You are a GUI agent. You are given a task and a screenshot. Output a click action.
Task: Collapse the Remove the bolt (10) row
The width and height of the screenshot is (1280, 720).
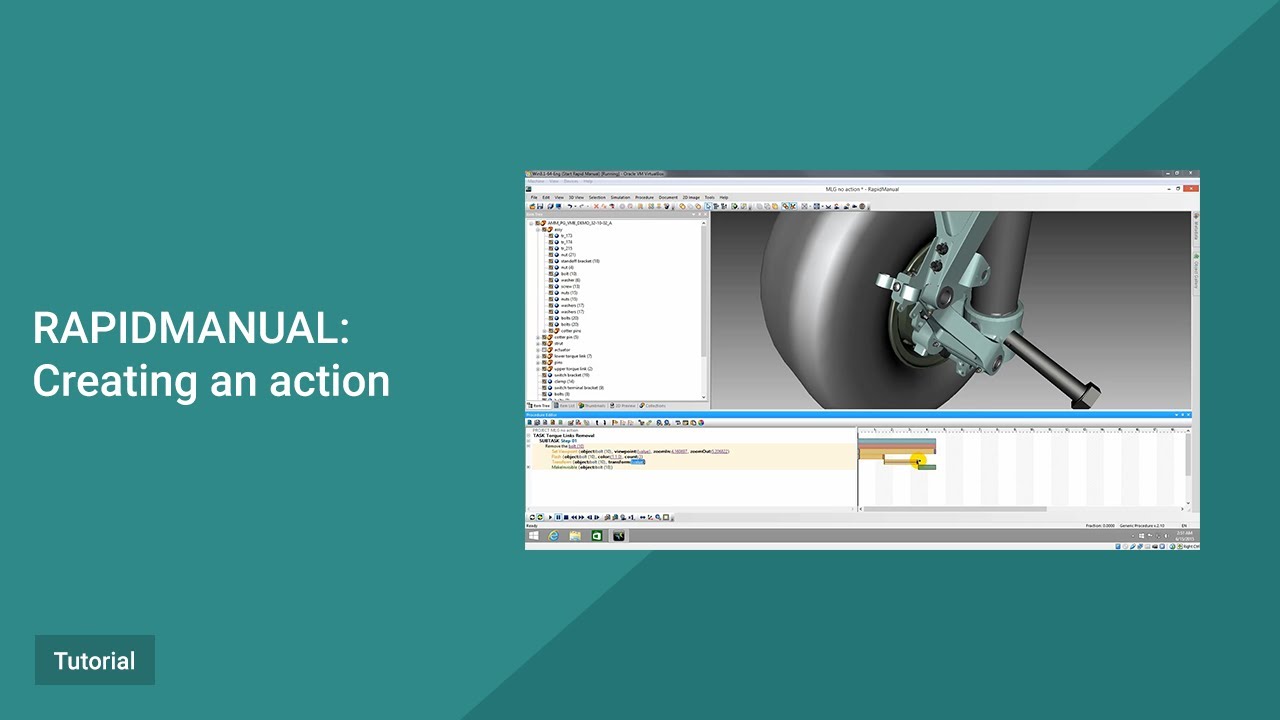(528, 446)
